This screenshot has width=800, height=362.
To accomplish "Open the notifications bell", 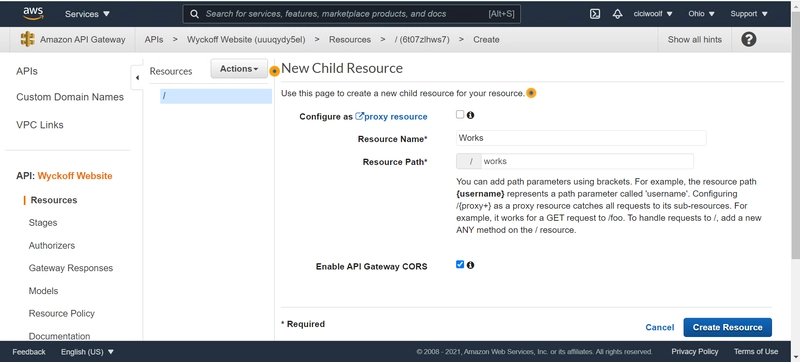I will pyautogui.click(x=617, y=14).
